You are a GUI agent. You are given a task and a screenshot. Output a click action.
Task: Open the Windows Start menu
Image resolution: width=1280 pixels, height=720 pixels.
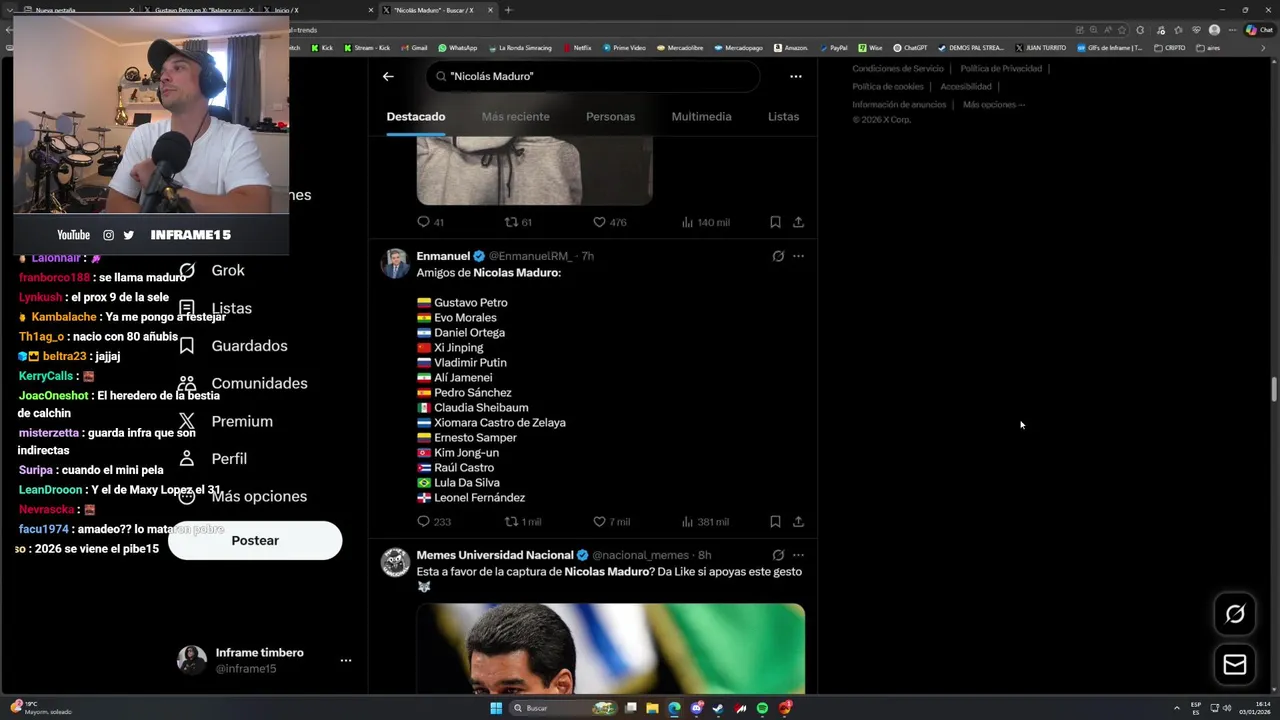click(496, 708)
